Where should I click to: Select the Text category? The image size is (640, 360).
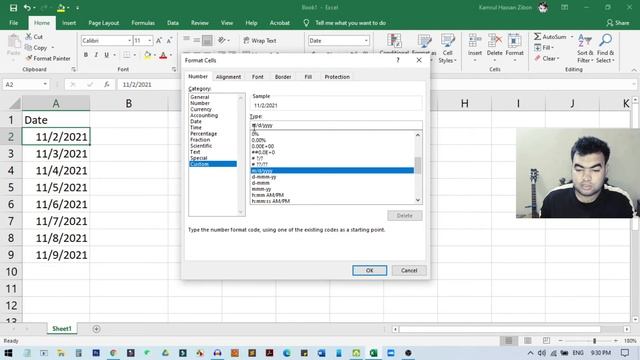[195, 152]
